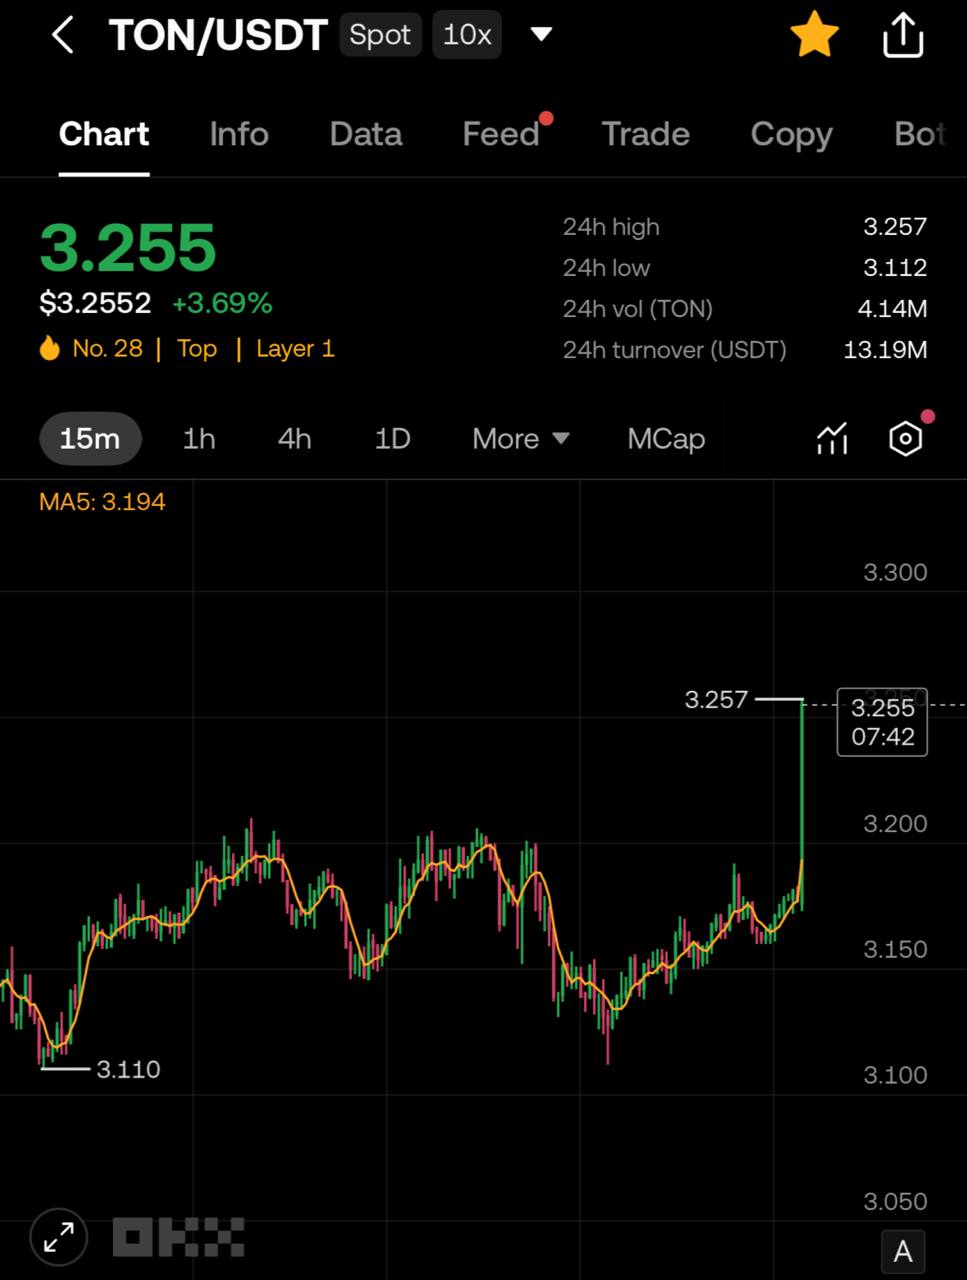
Task: Switch to the Info tab
Action: [x=239, y=134]
